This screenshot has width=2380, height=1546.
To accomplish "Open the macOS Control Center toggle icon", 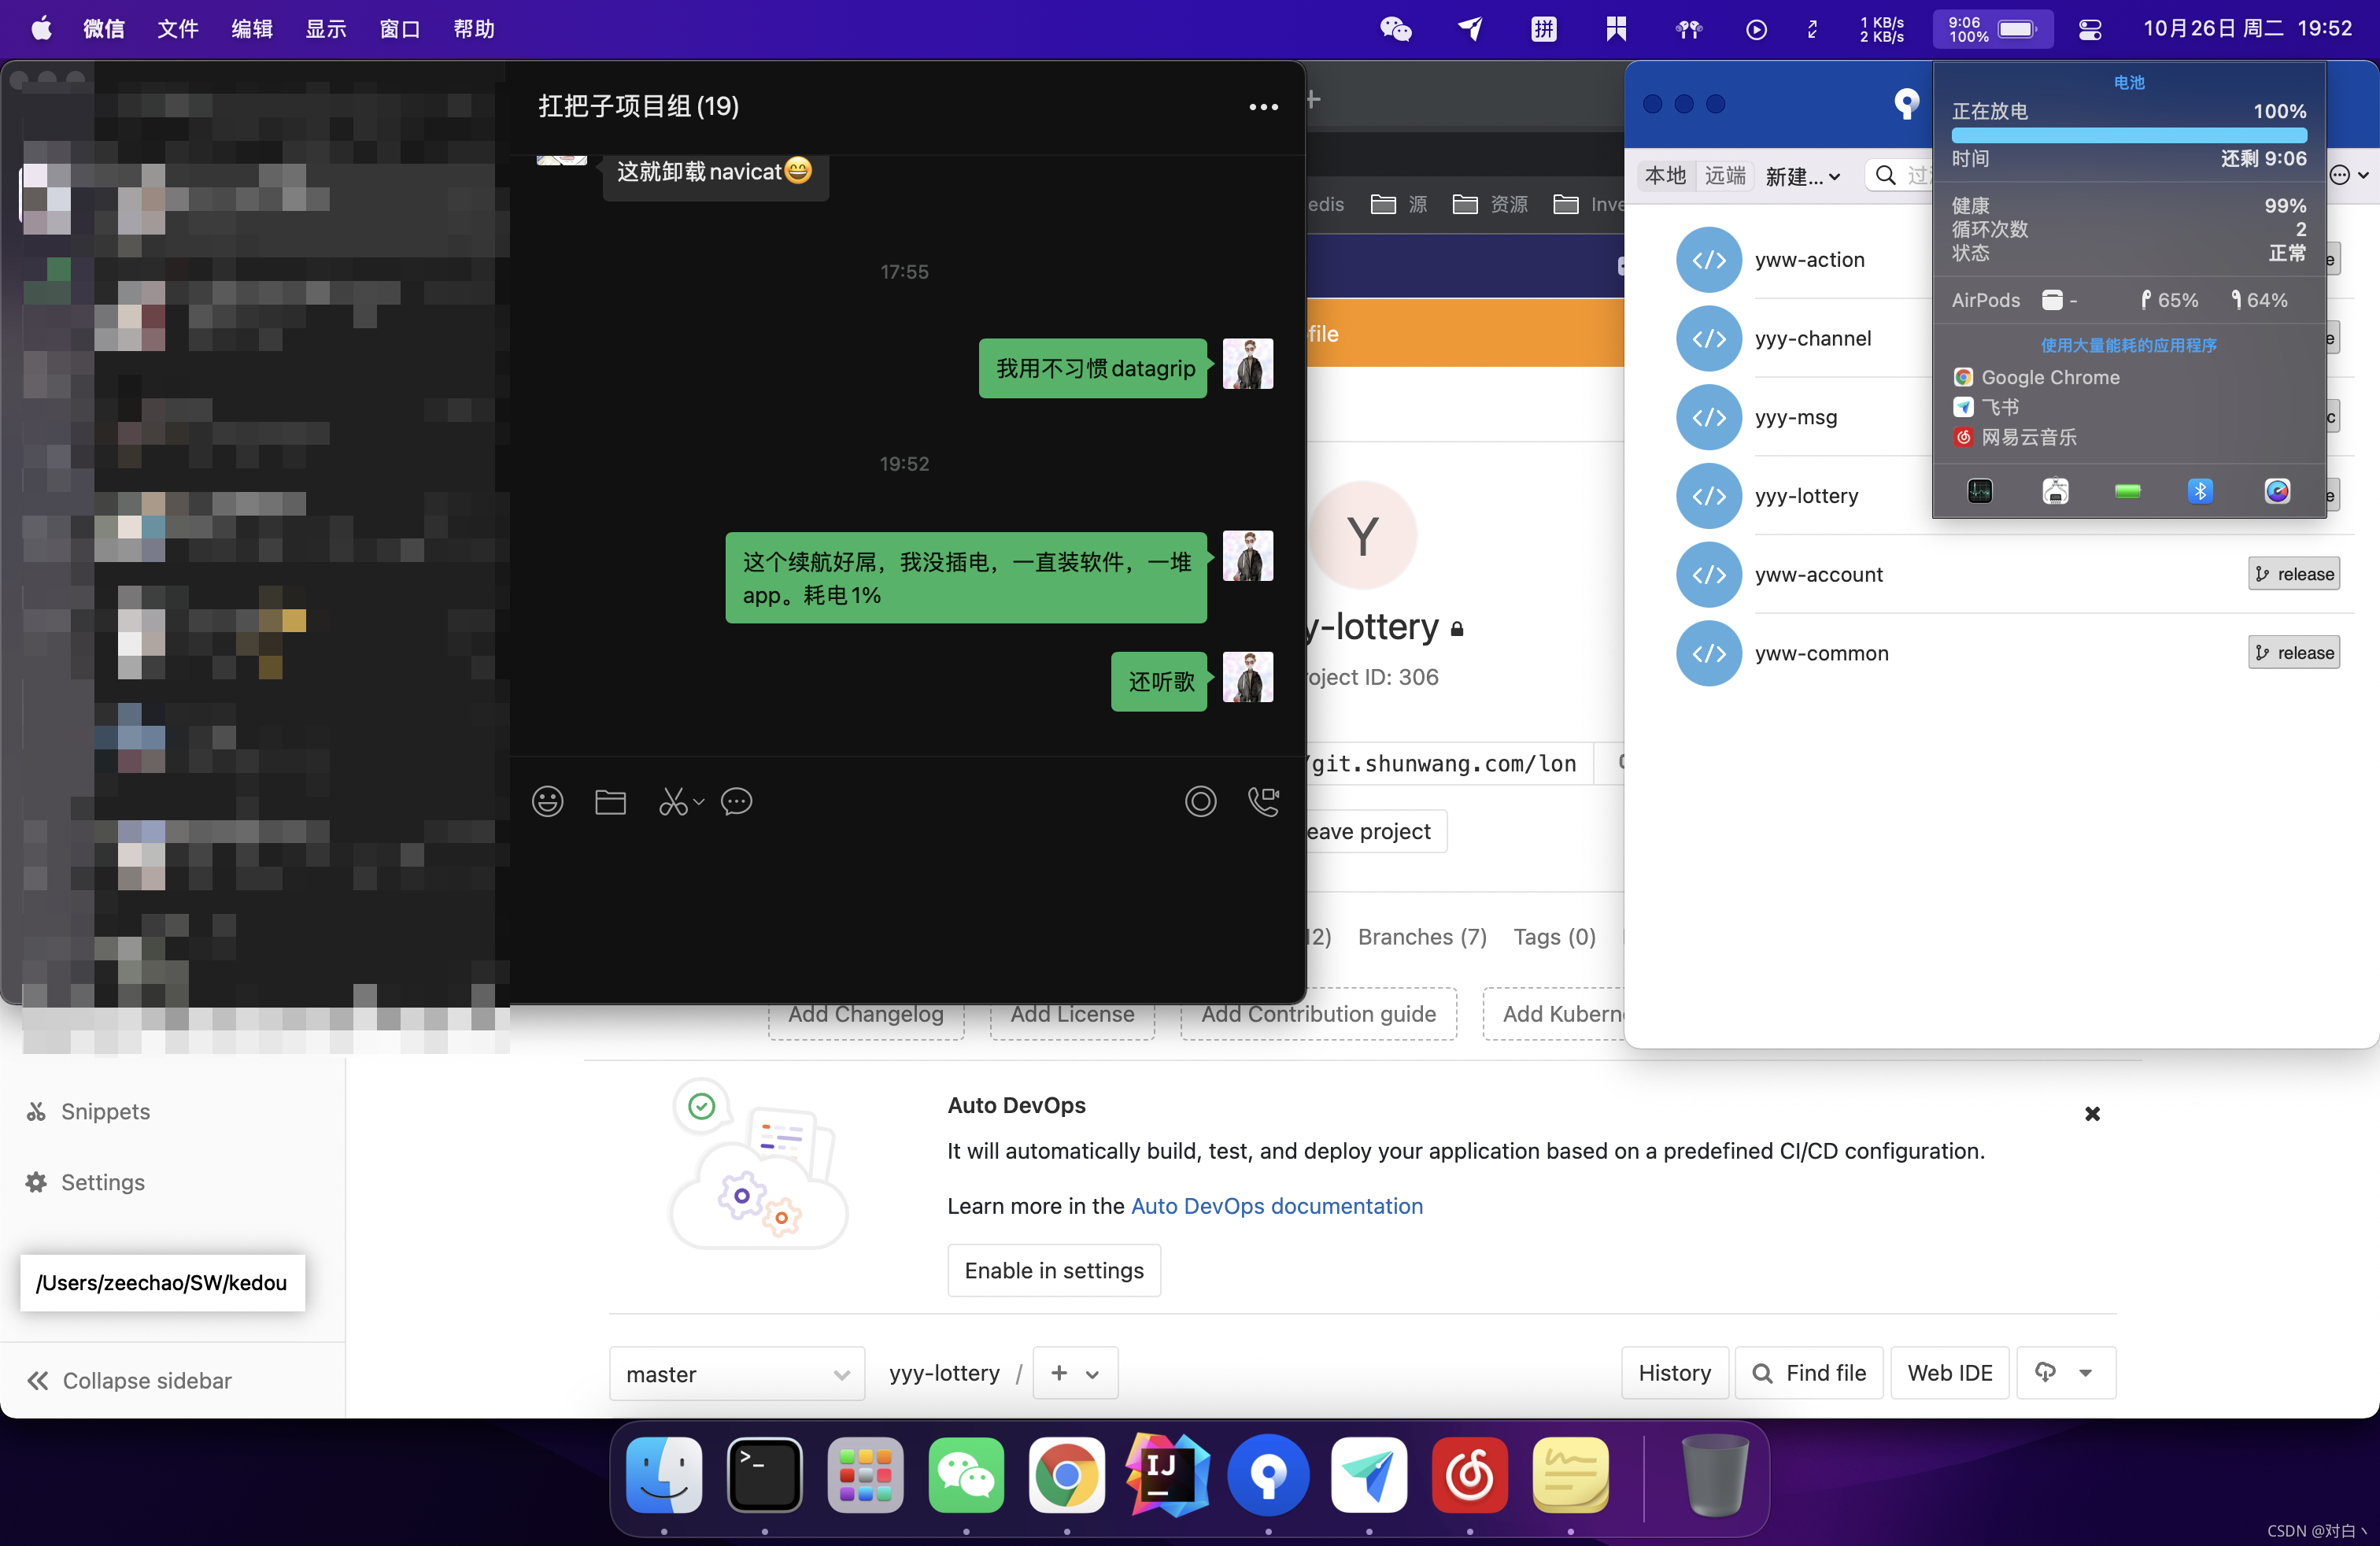I will point(2090,29).
